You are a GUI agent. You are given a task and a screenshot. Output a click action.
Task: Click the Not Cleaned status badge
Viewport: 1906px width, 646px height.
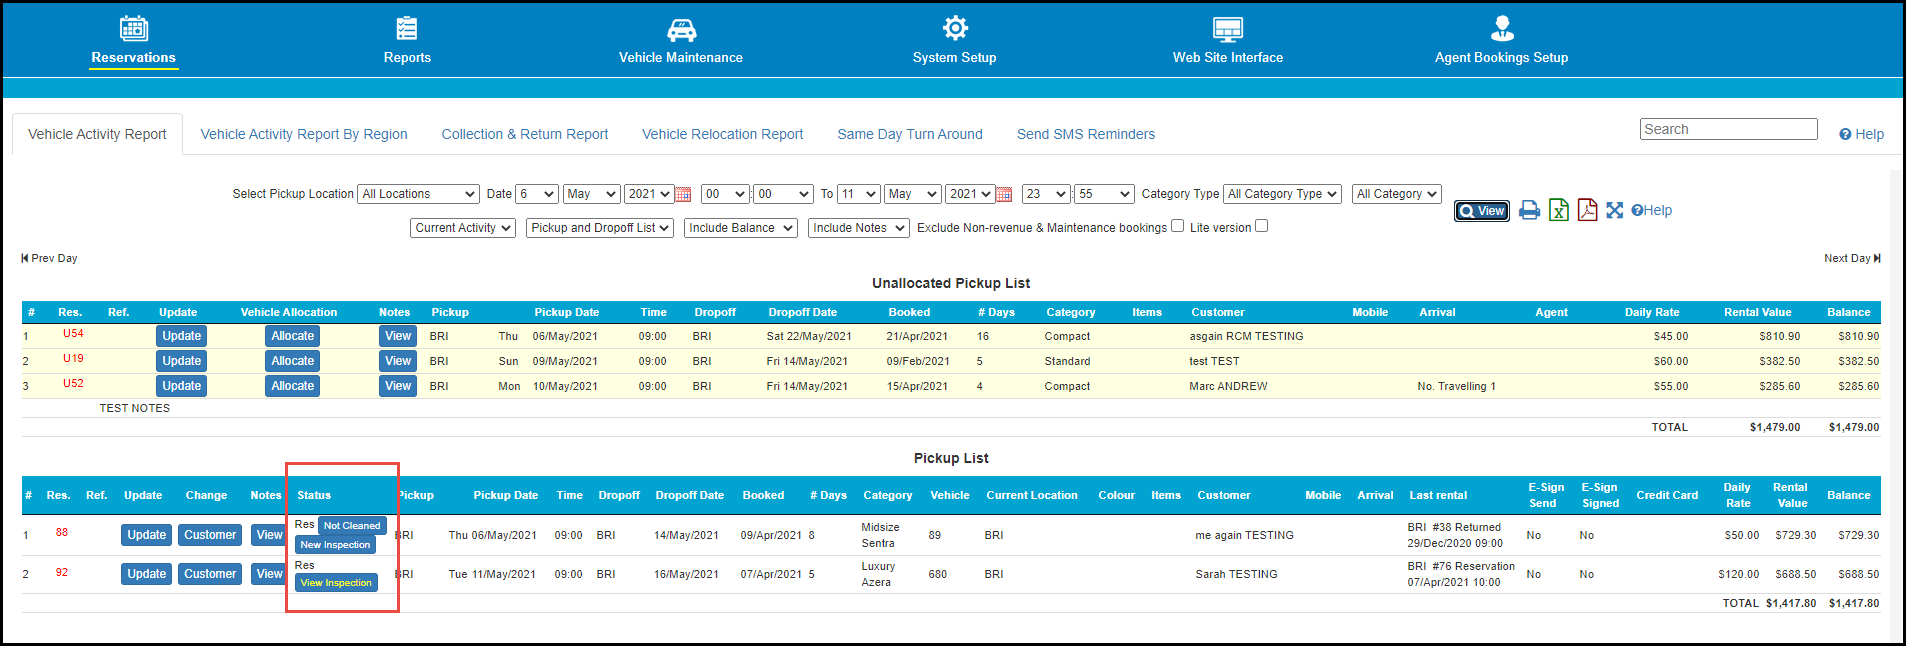tap(352, 525)
